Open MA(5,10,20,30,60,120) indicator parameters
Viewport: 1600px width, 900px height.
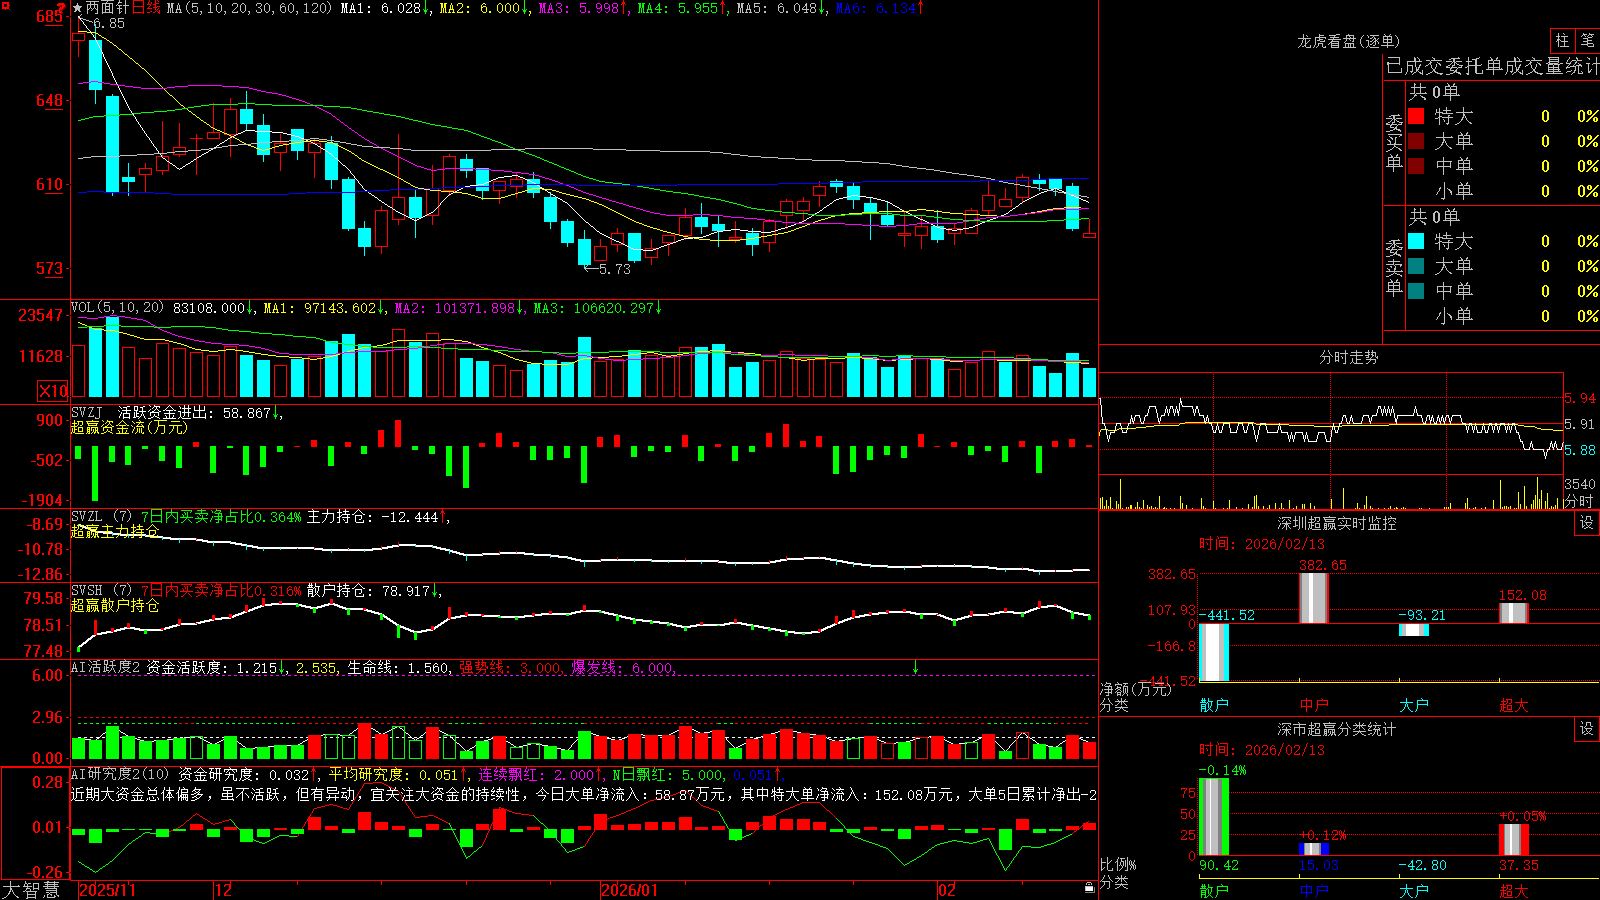point(249,8)
